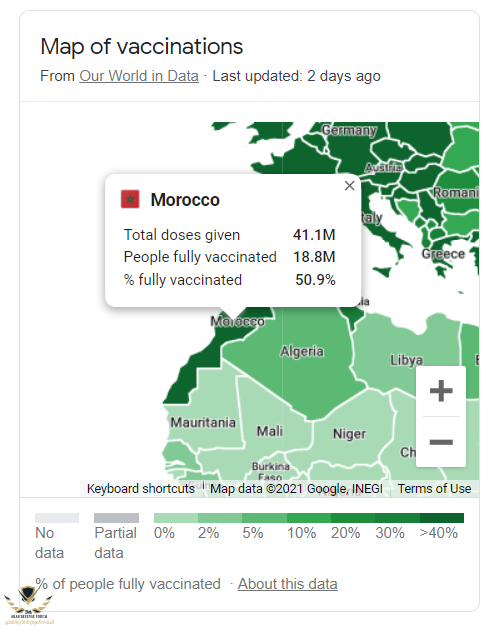This screenshot has height=626, width=494.
Task: Click the >40% dark green legend swatch
Action: coord(442,518)
